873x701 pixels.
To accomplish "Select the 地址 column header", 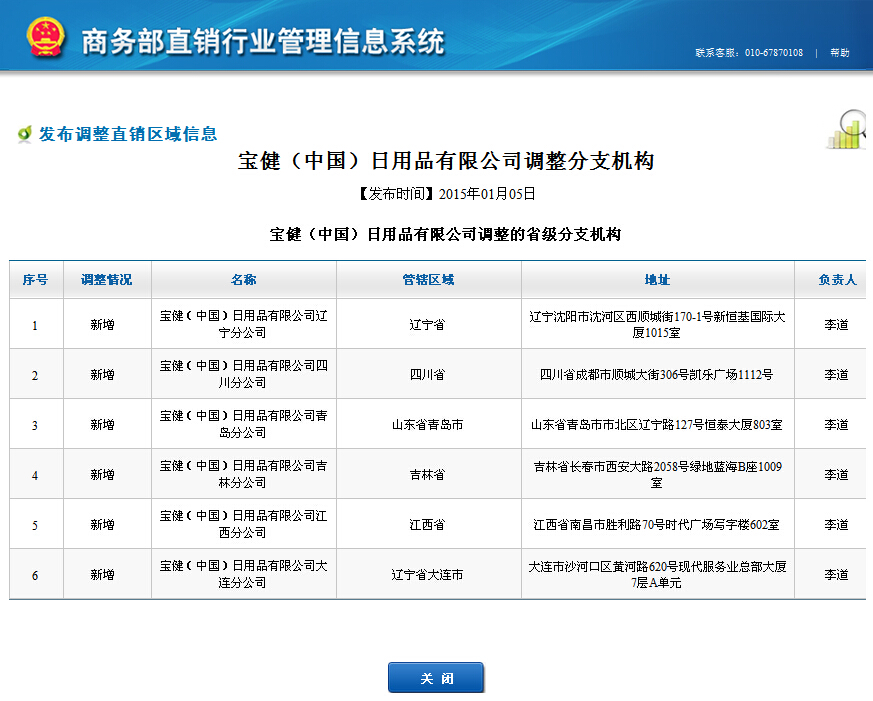I will point(657,280).
